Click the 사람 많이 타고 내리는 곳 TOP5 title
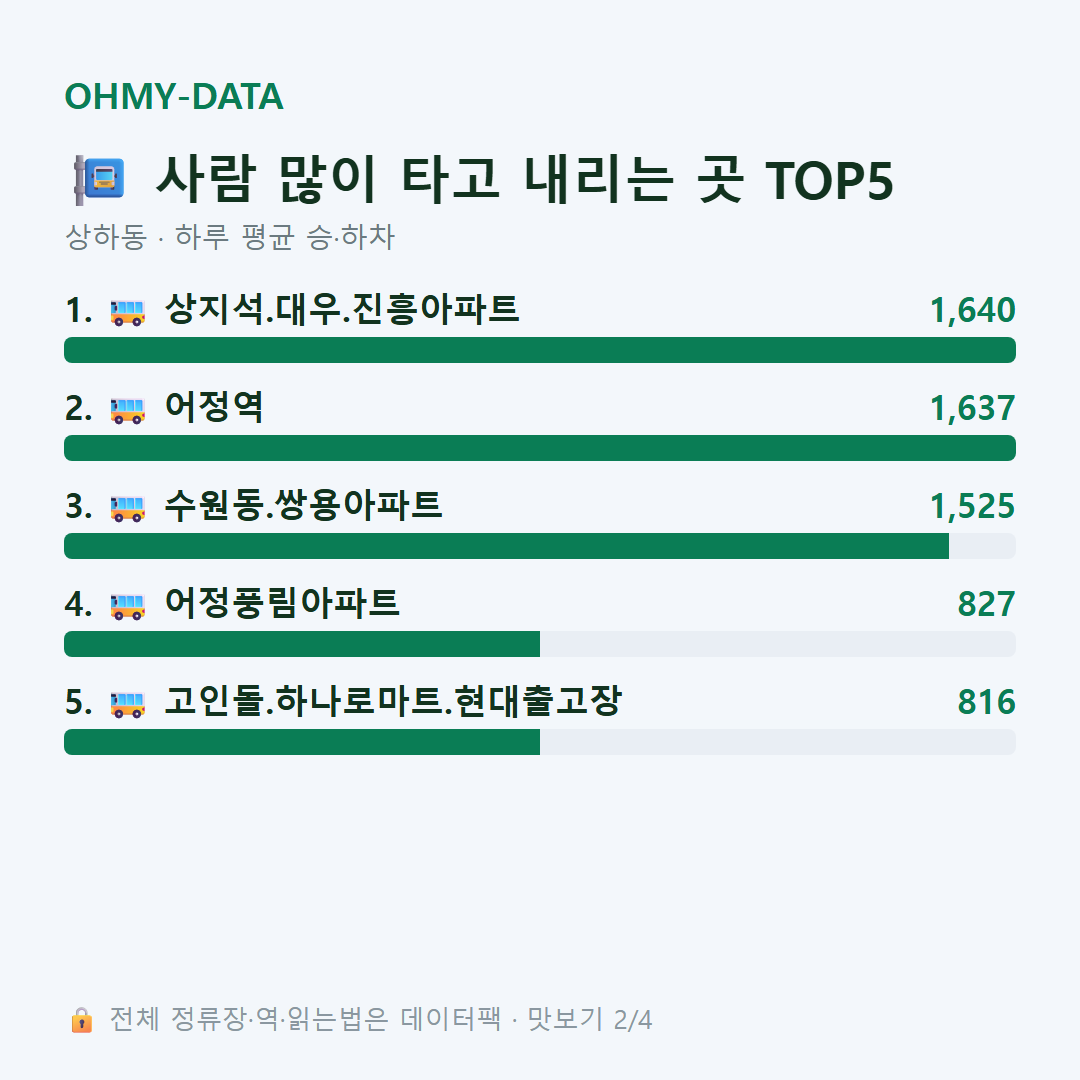This screenshot has height=1080, width=1080. coord(525,179)
